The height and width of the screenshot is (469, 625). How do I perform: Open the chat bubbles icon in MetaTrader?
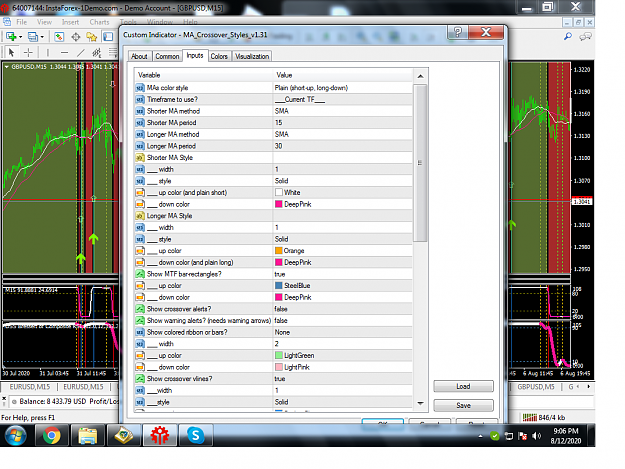[x=585, y=37]
